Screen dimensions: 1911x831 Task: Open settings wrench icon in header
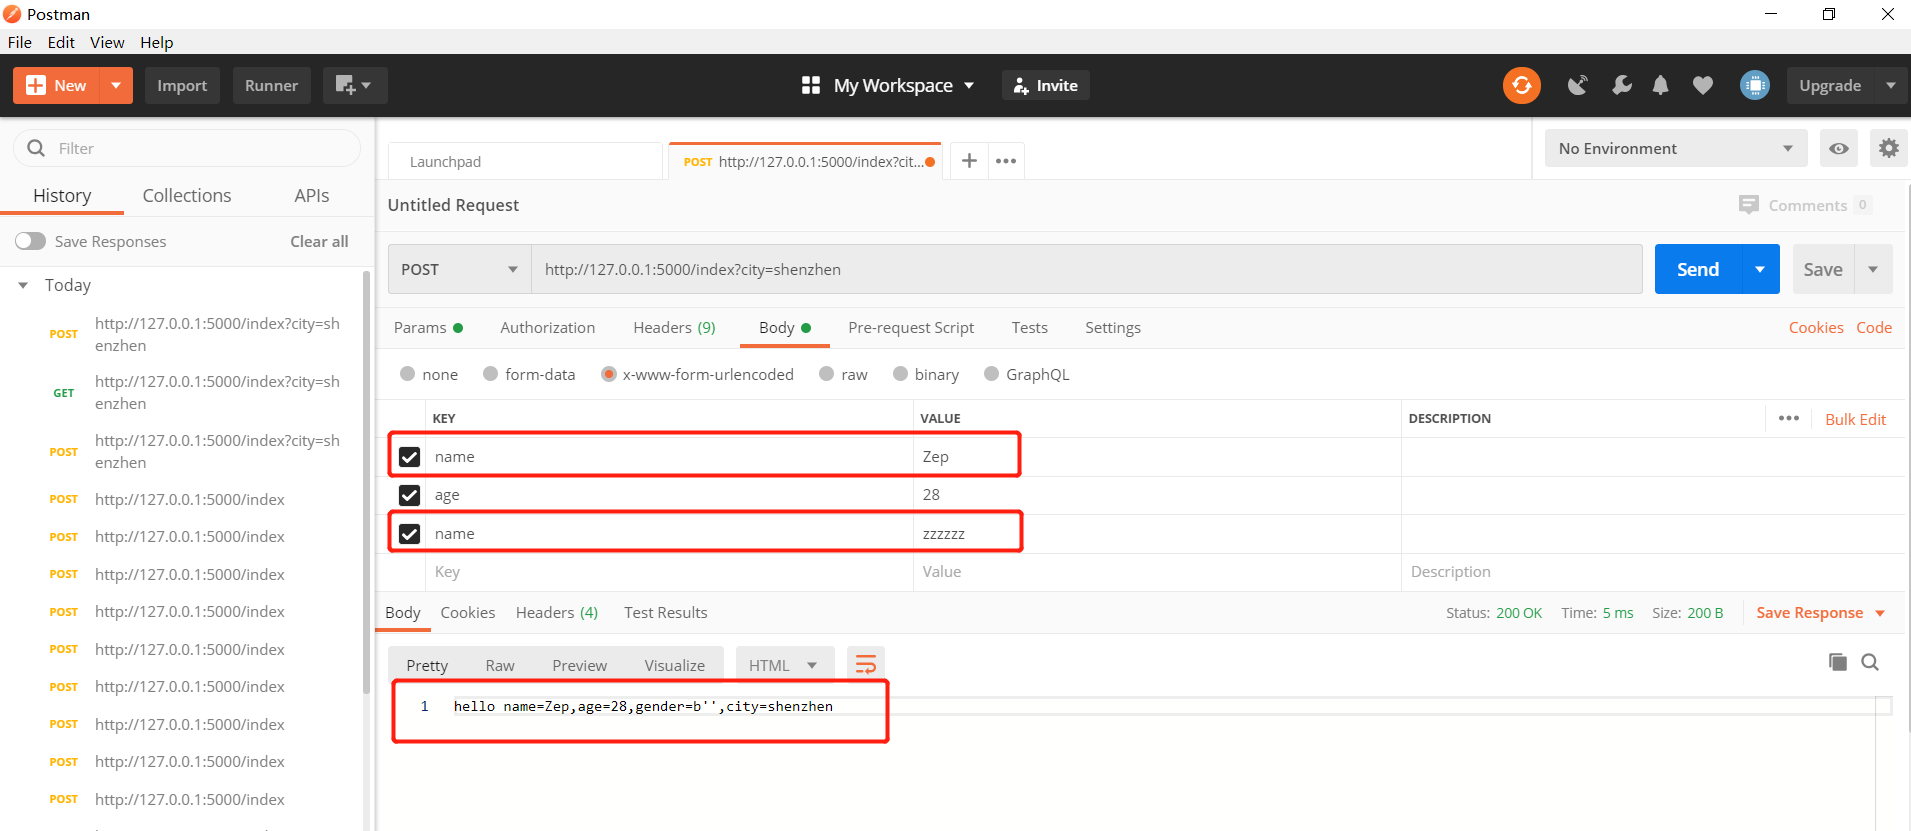click(1621, 86)
